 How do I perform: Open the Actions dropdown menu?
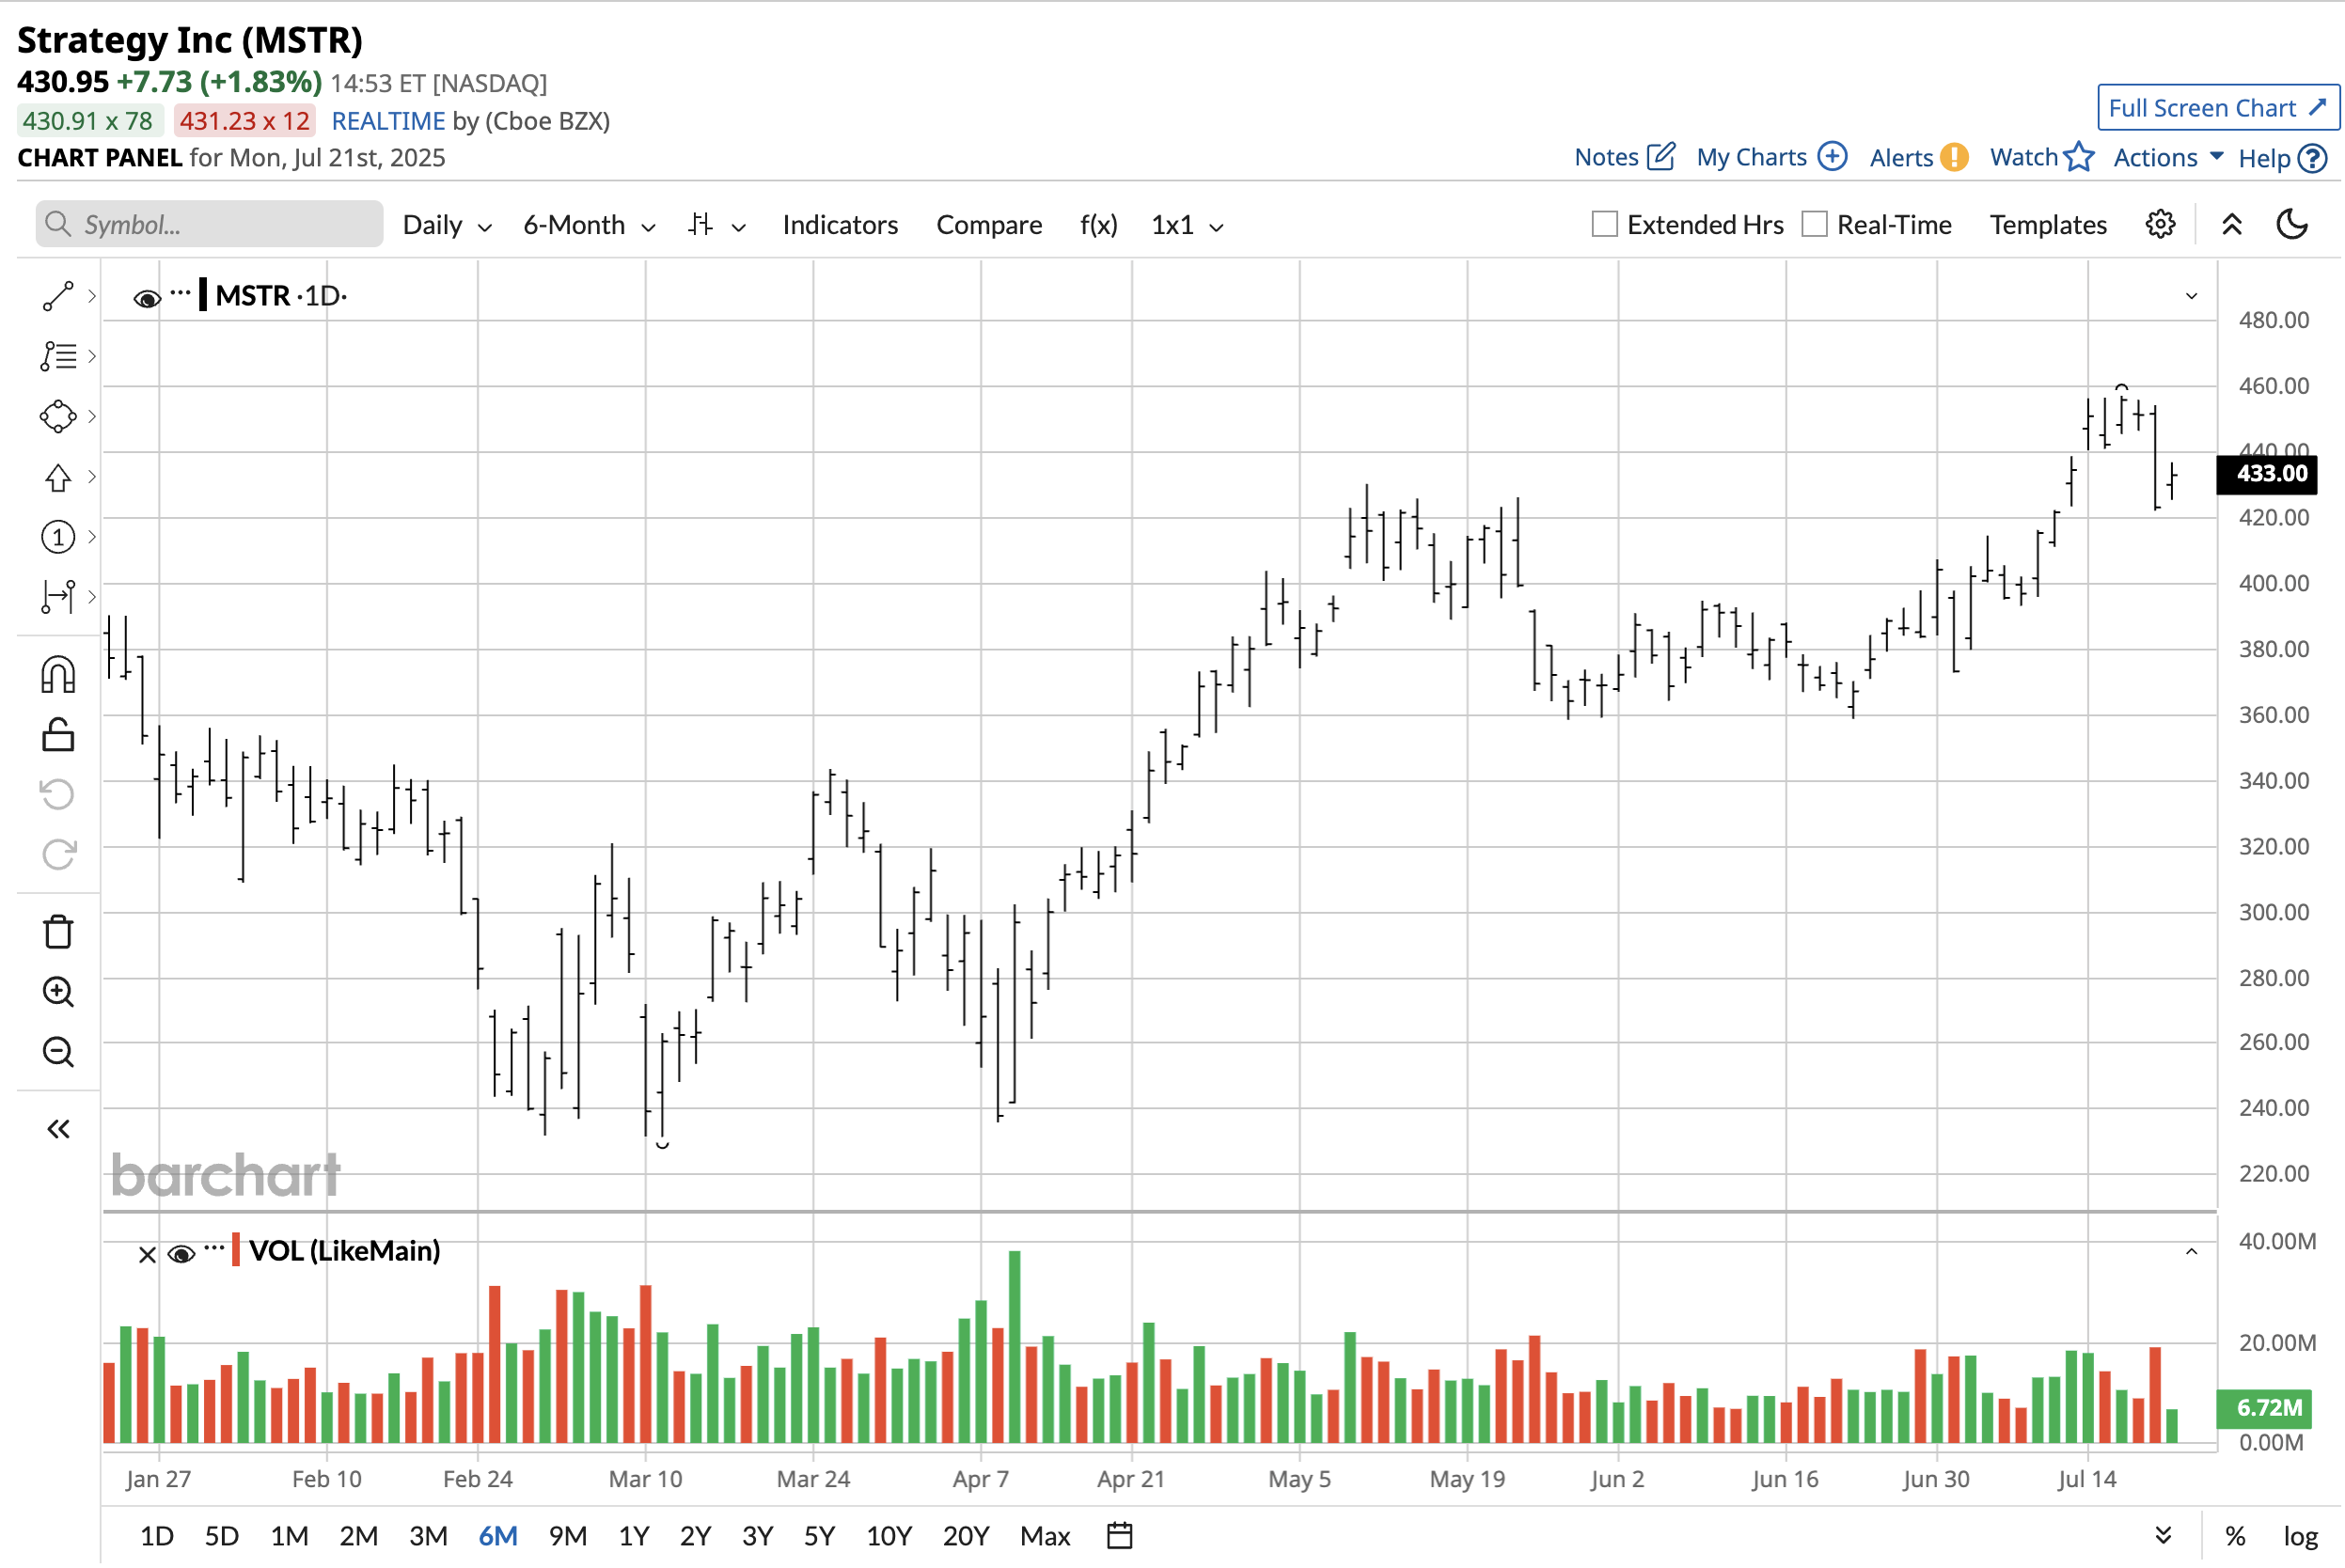point(2167,157)
